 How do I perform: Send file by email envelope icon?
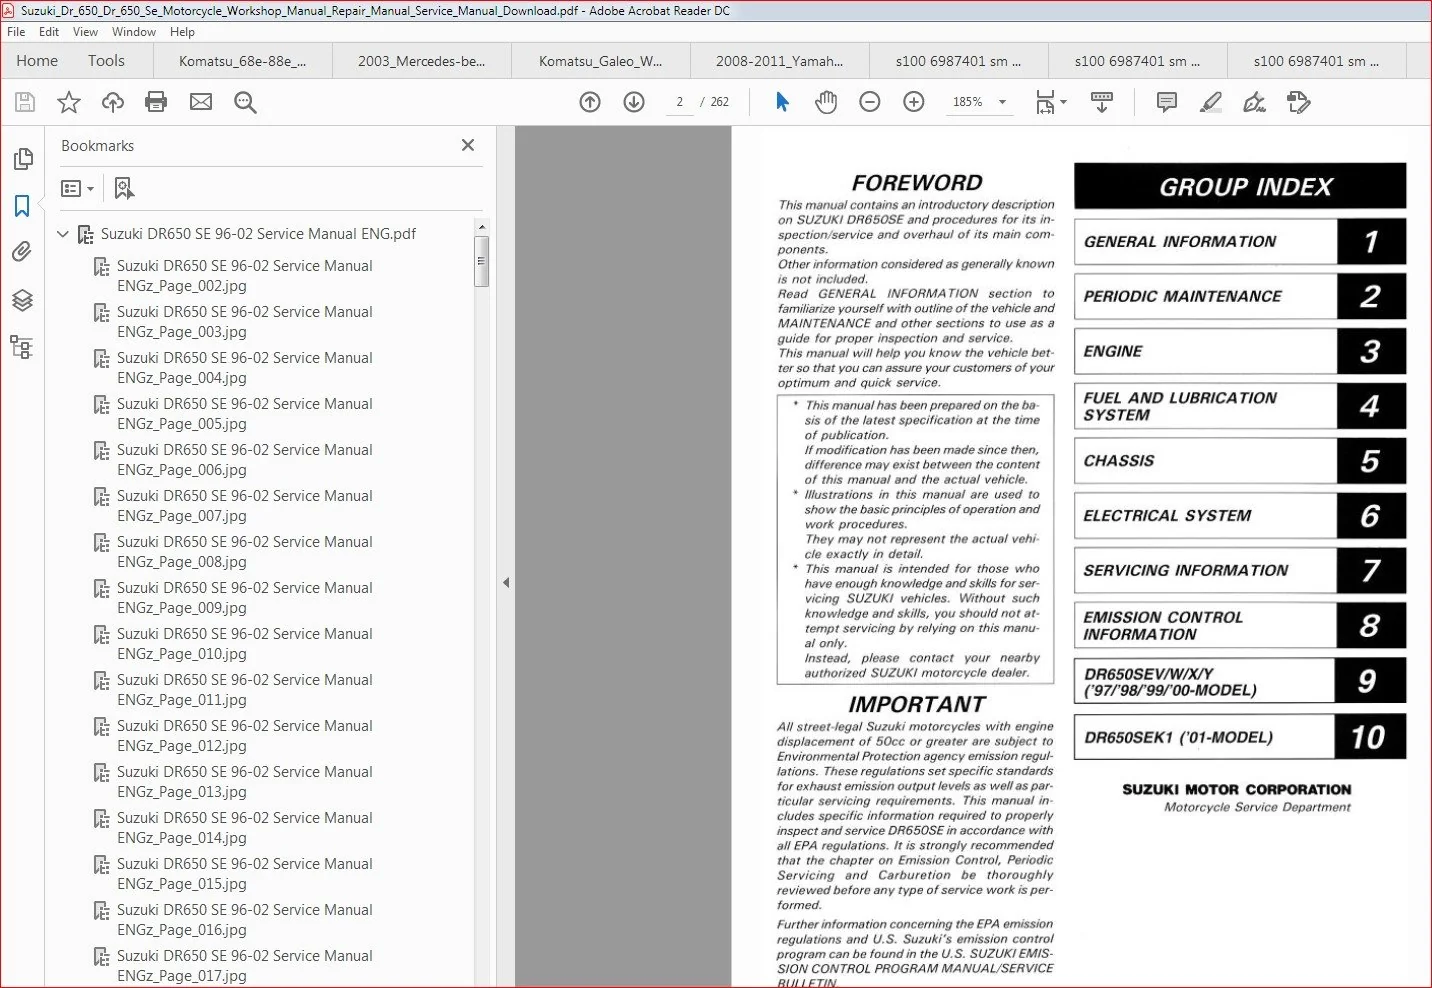(x=201, y=102)
